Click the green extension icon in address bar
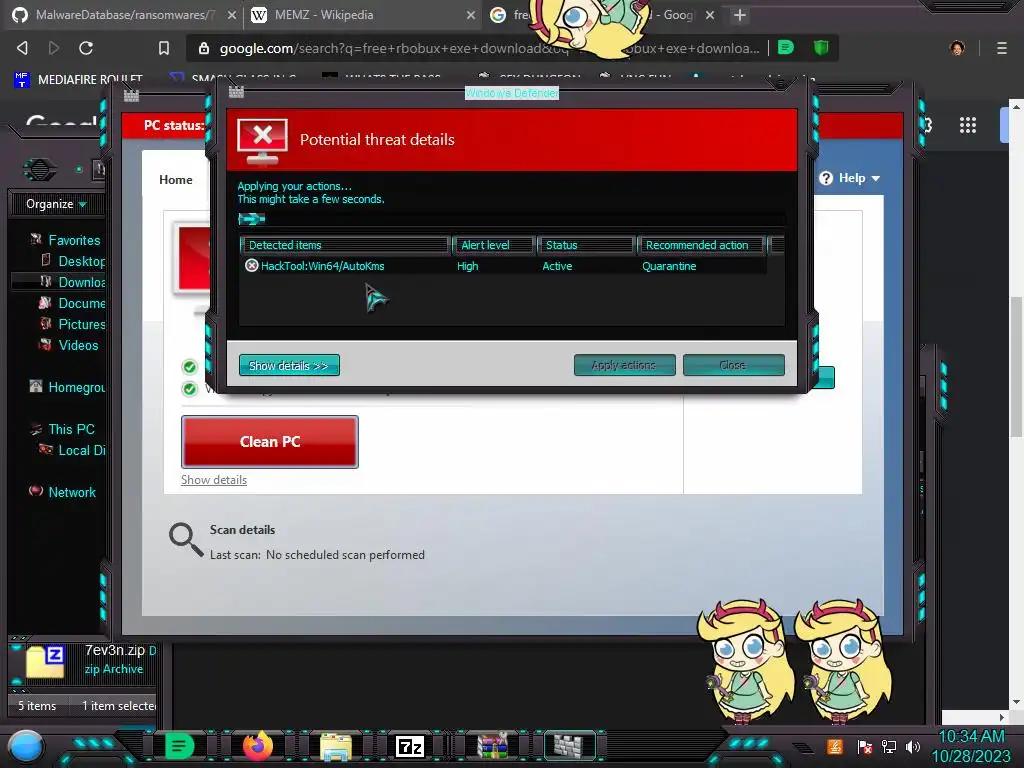 click(786, 47)
